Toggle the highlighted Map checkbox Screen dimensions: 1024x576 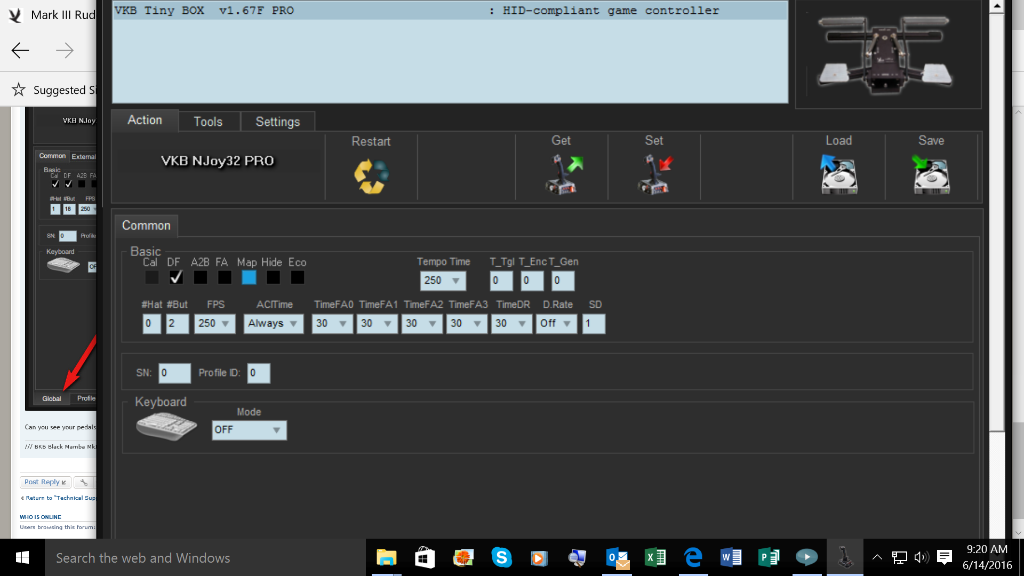point(249,278)
